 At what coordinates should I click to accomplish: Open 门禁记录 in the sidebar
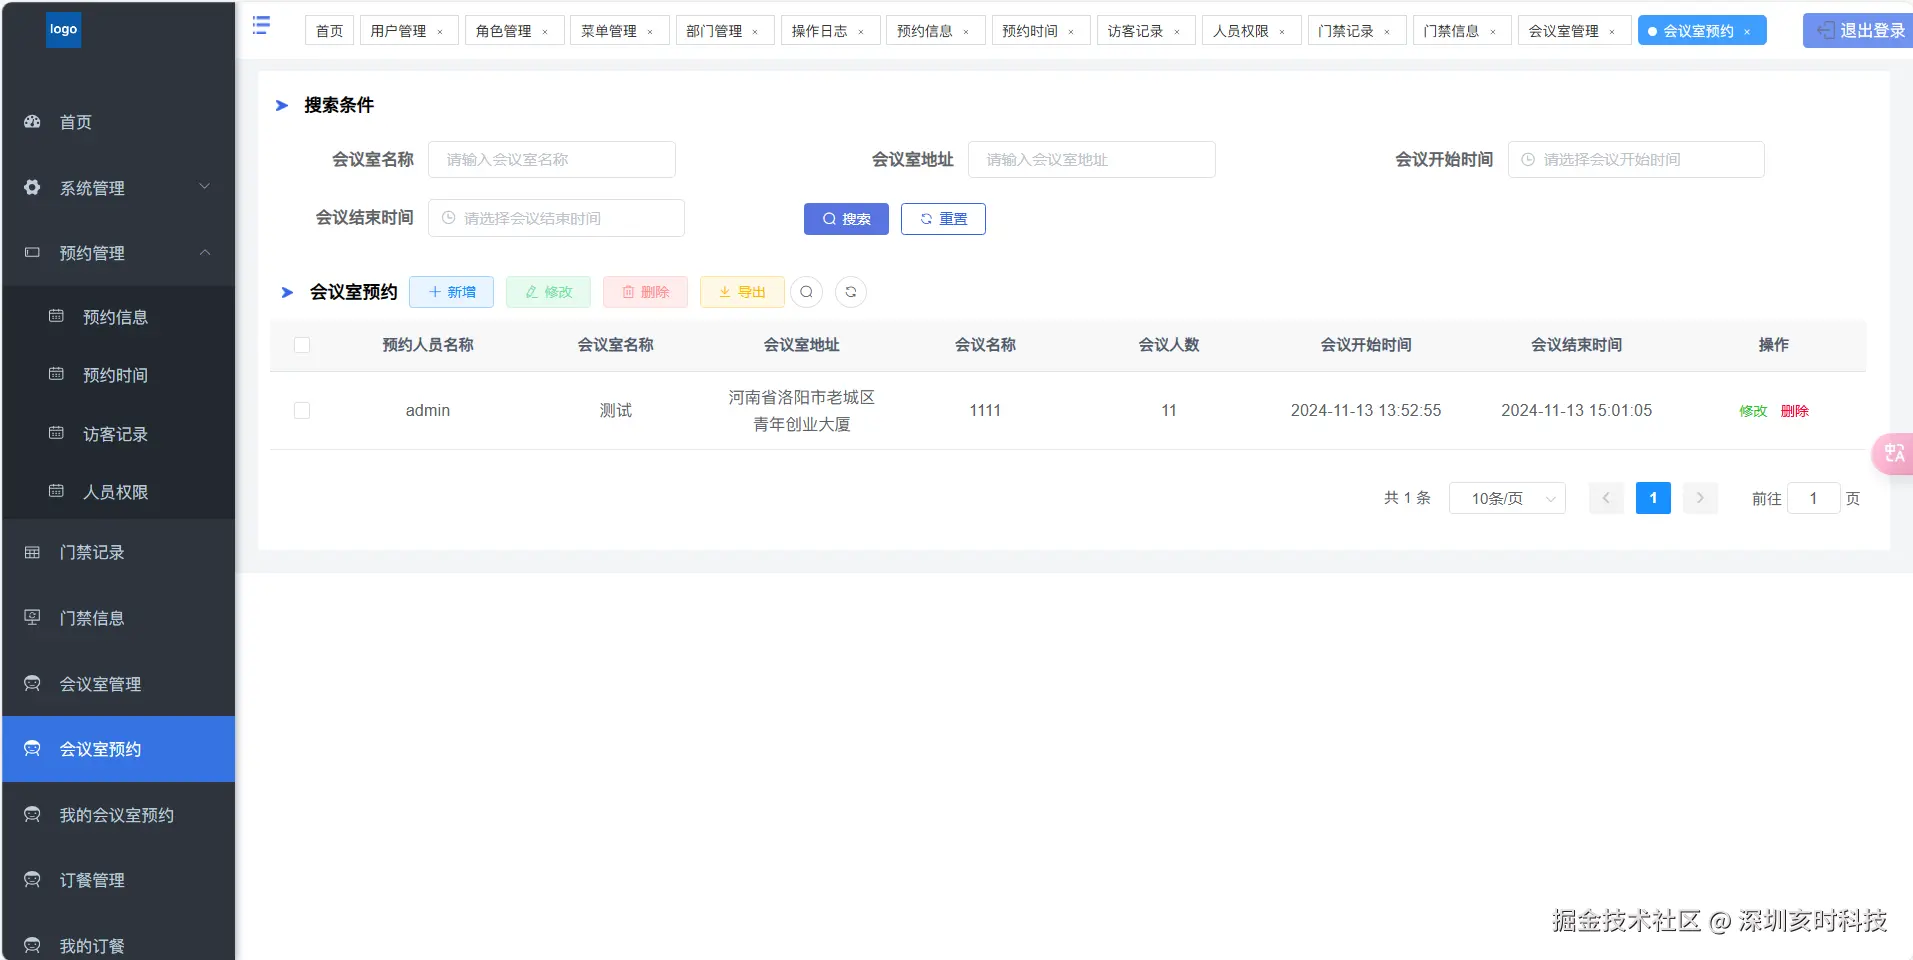click(x=119, y=552)
